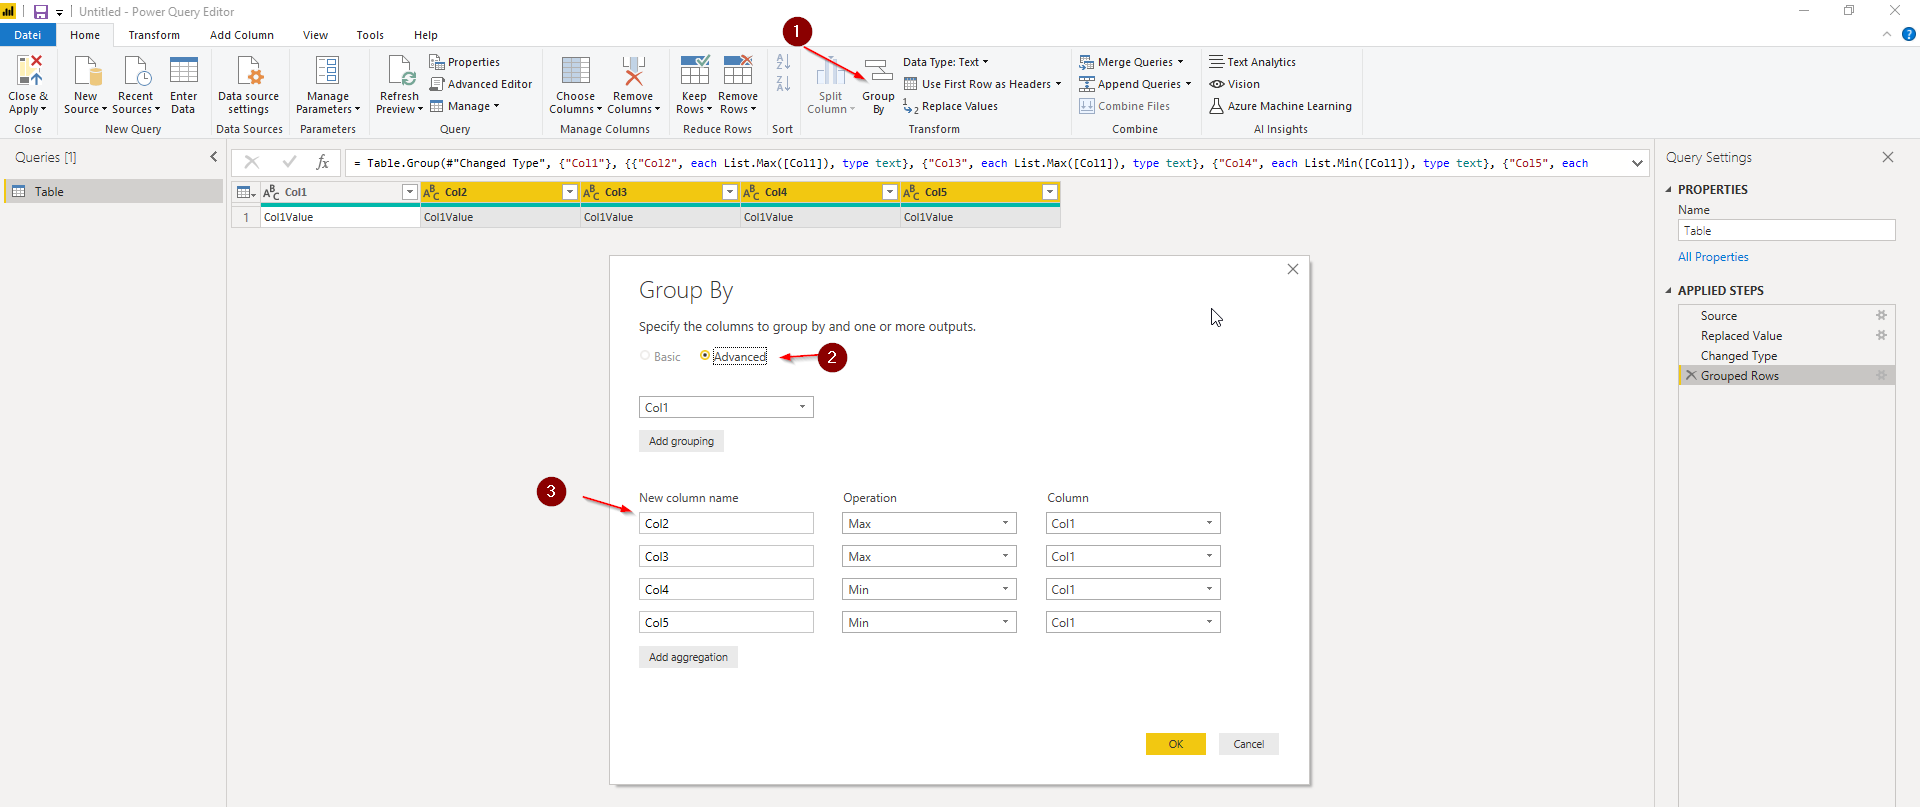Open the Advanced Editor
Viewport: 1920px width, 807px height.
[x=481, y=84]
